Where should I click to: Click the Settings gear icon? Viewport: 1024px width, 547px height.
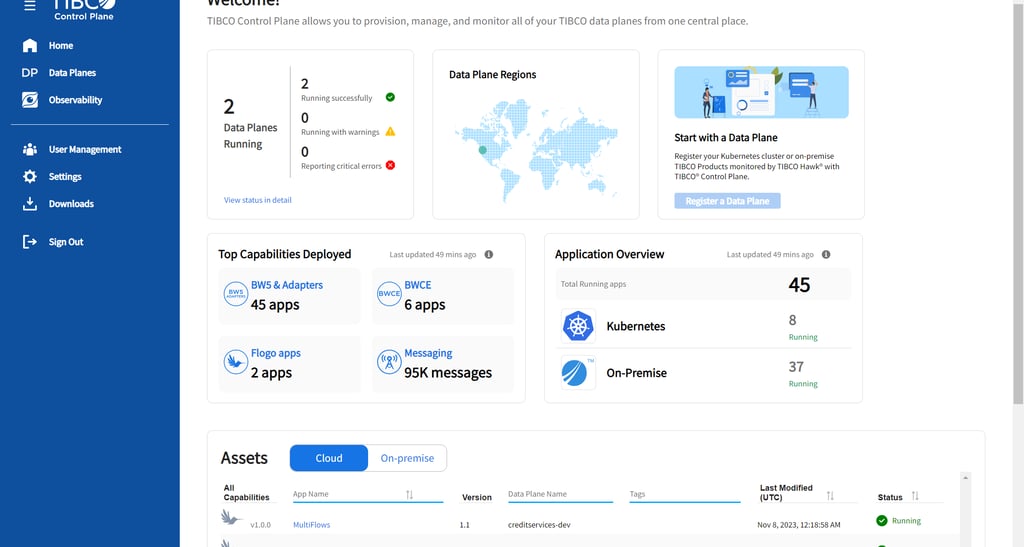point(30,176)
